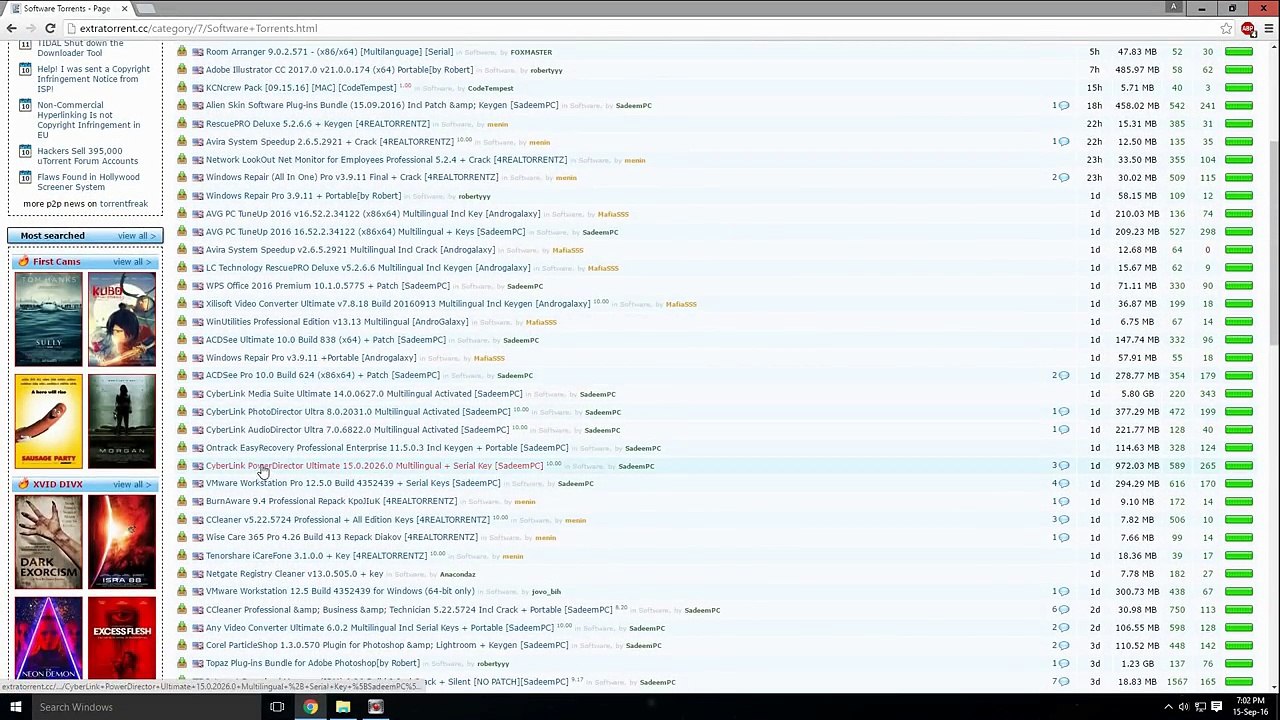
Task: Show hidden system tray icons
Action: coord(1169,707)
